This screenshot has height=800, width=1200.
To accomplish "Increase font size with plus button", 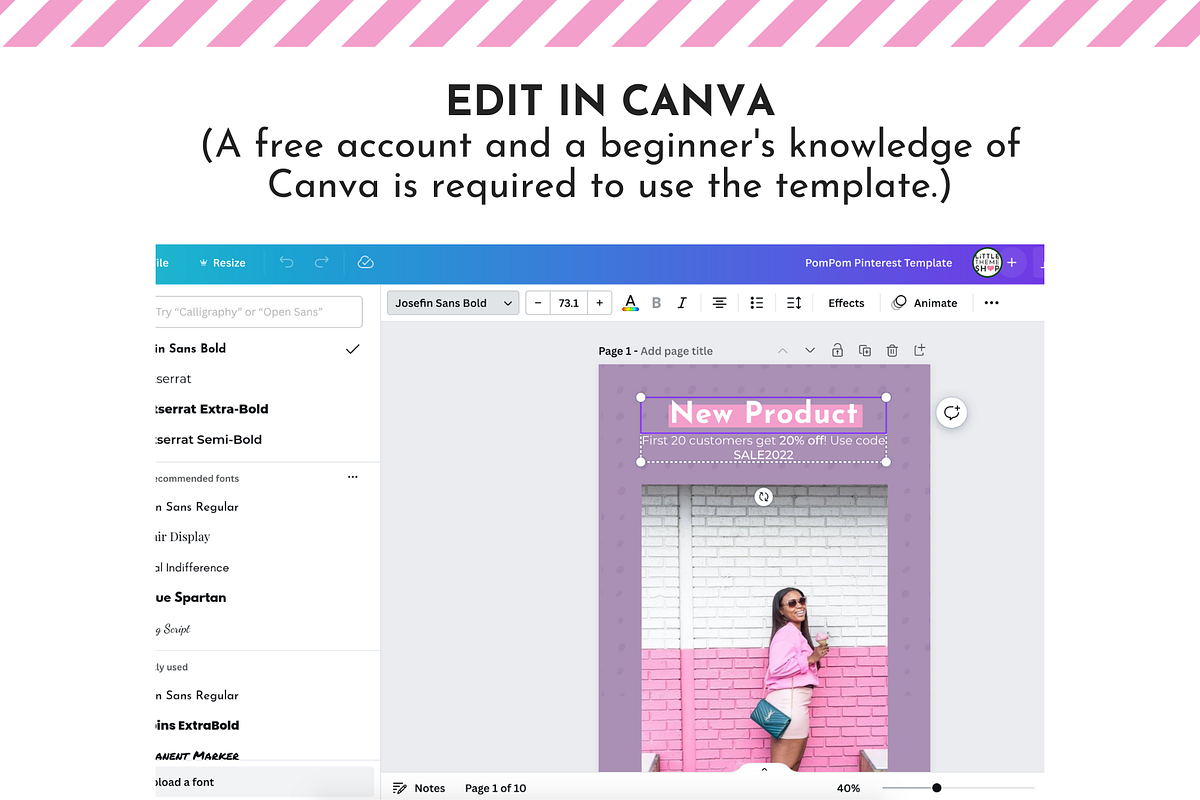I will click(x=599, y=303).
